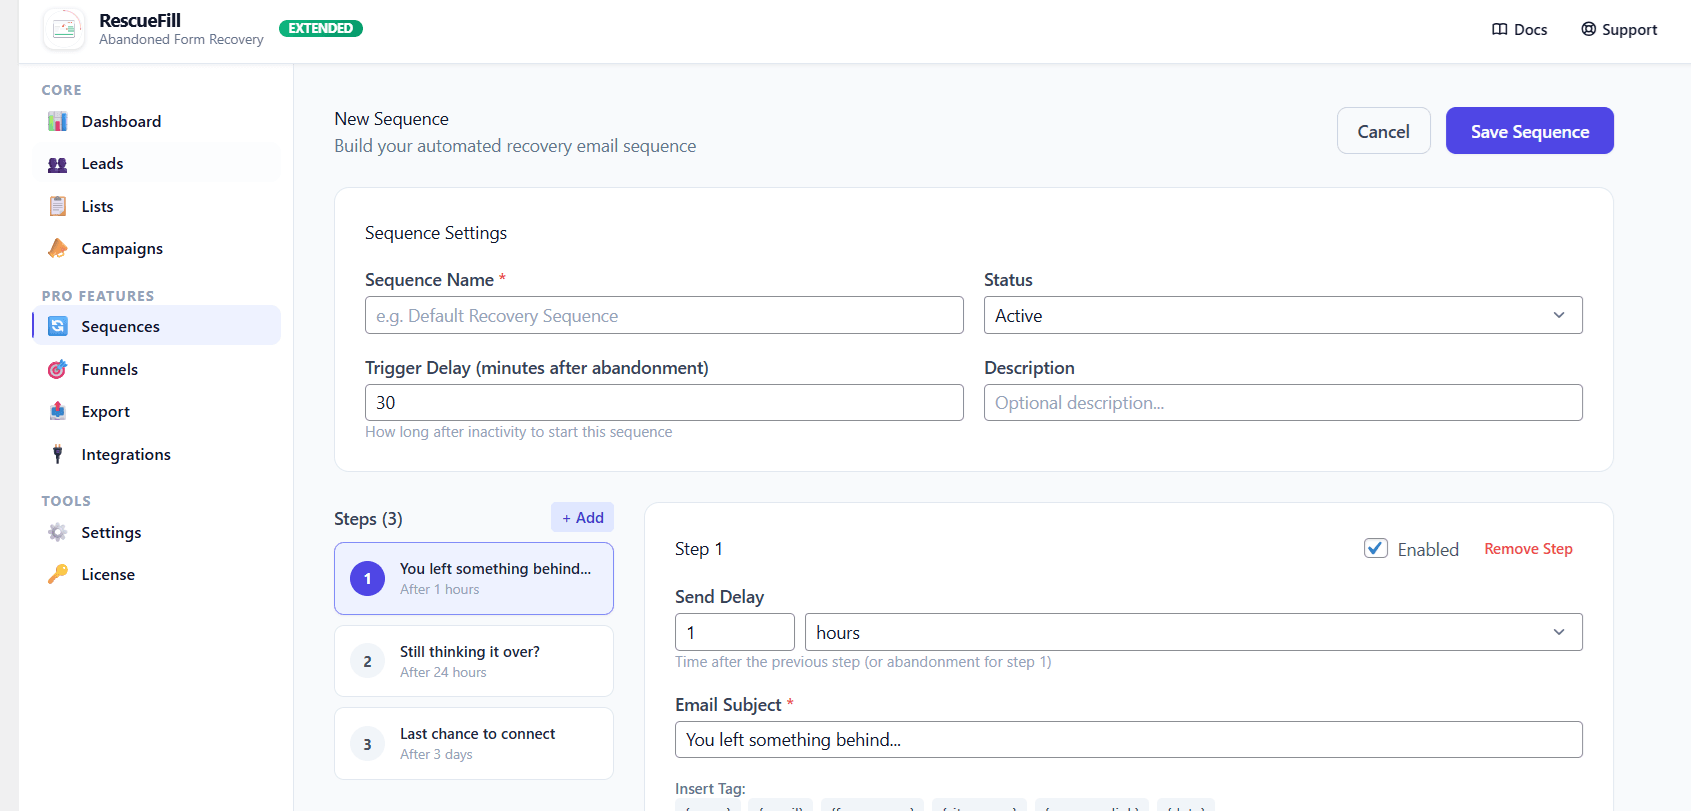Click the Campaigns megaphone icon
Viewport: 1691px width, 811px height.
pos(58,248)
